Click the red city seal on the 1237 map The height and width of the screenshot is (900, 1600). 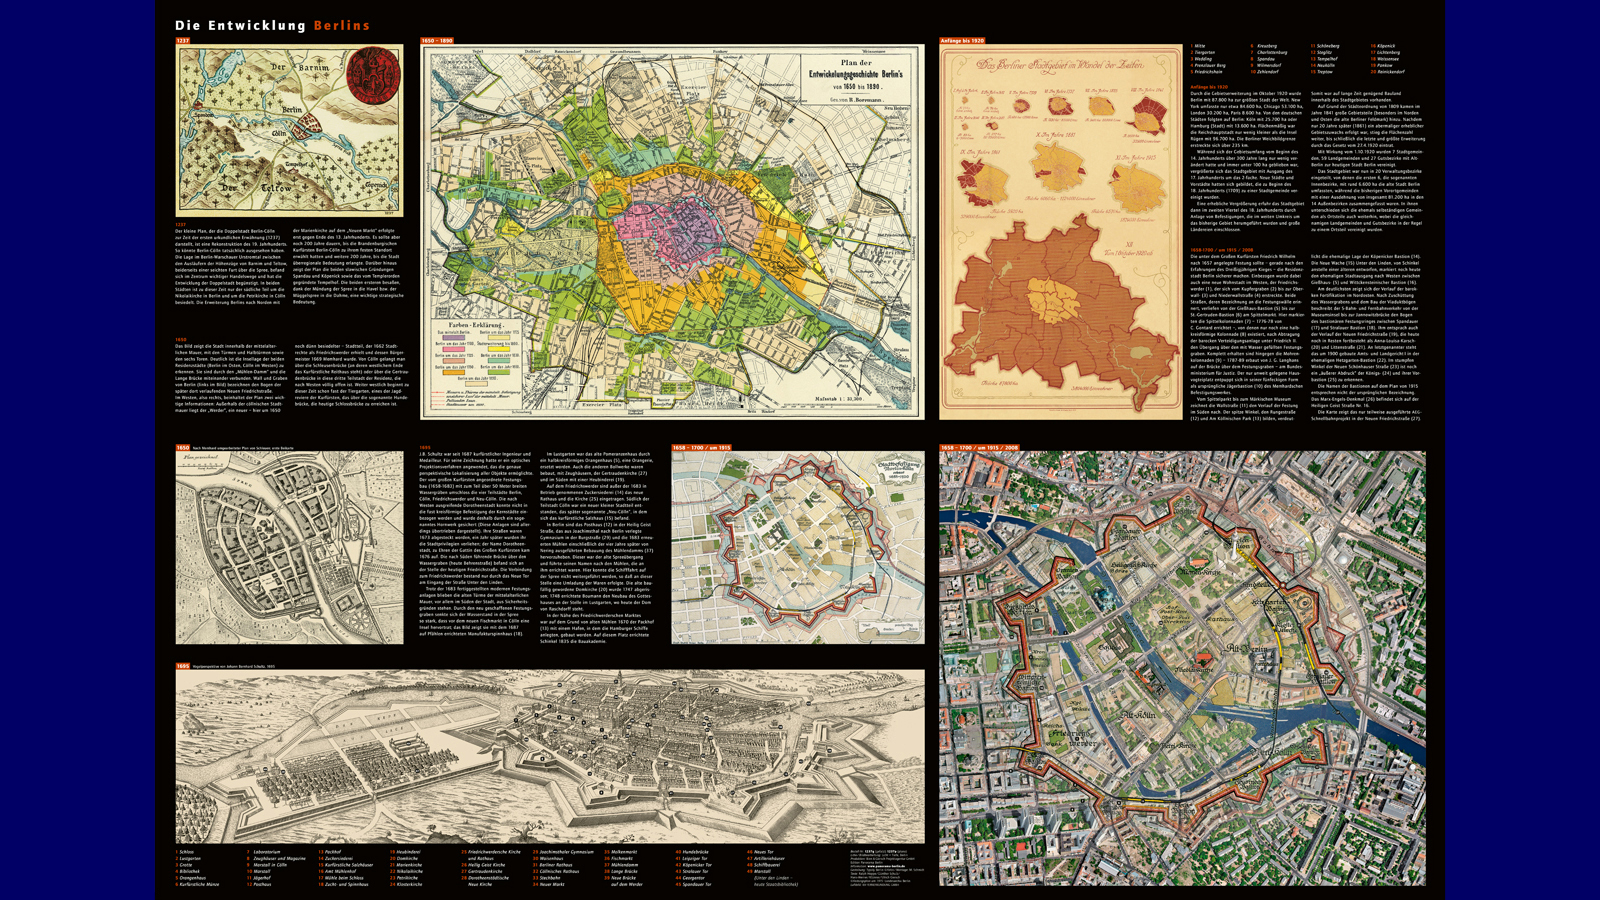[374, 76]
